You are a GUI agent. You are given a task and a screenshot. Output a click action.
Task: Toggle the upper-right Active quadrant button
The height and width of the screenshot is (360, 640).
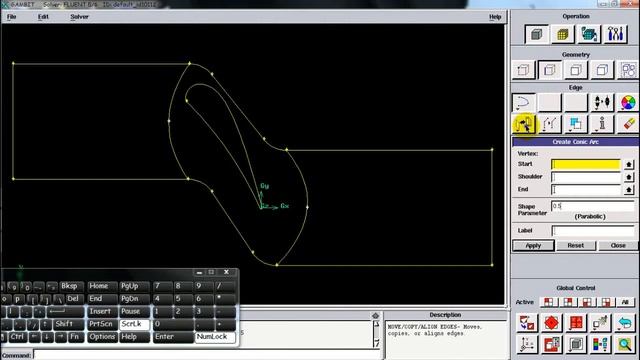pos(568,302)
